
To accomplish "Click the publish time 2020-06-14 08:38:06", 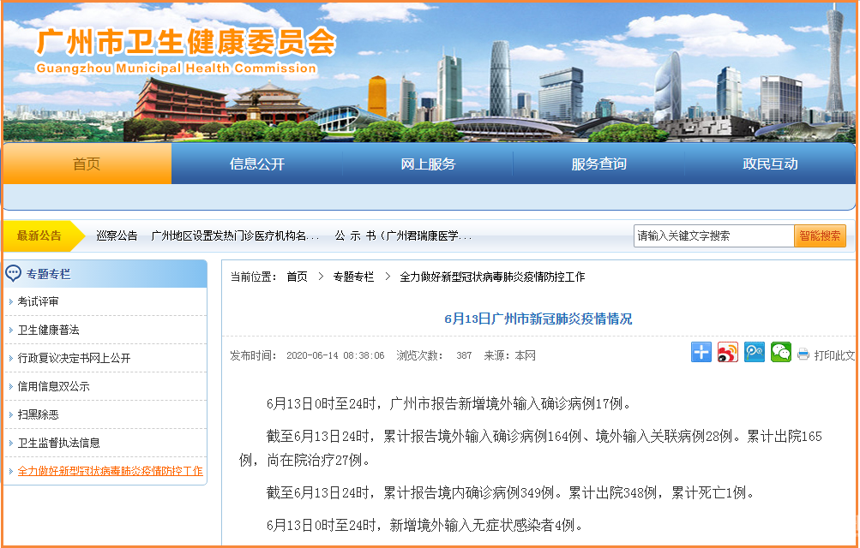I will click(x=335, y=355).
